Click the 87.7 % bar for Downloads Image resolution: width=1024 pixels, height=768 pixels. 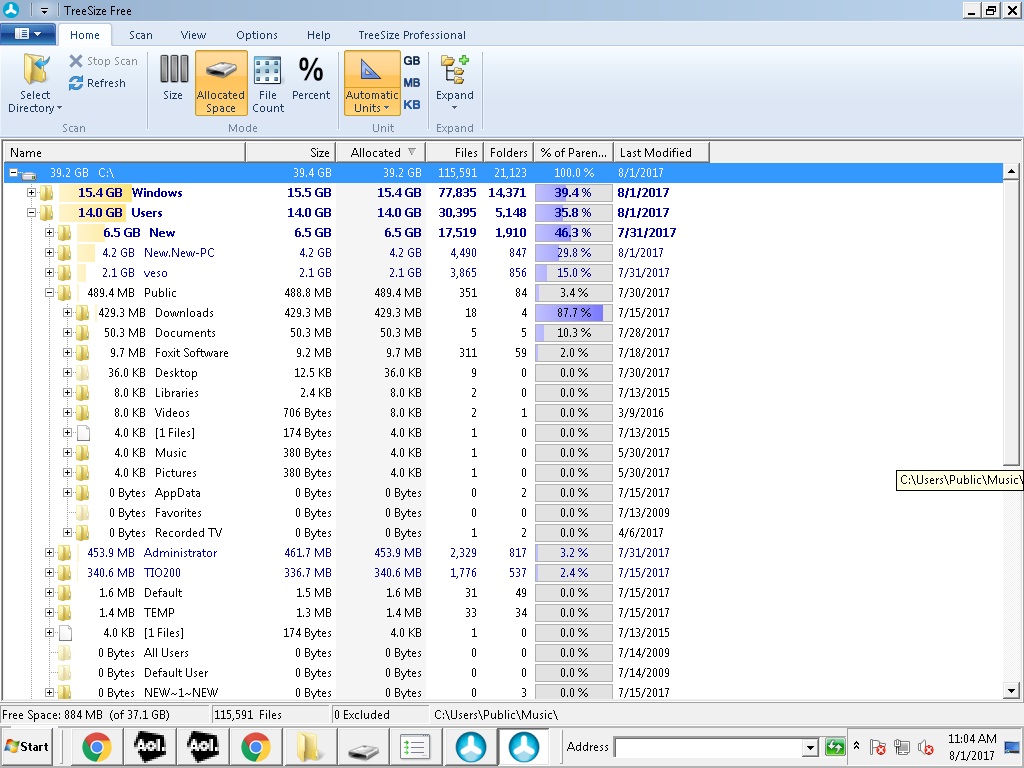click(573, 313)
